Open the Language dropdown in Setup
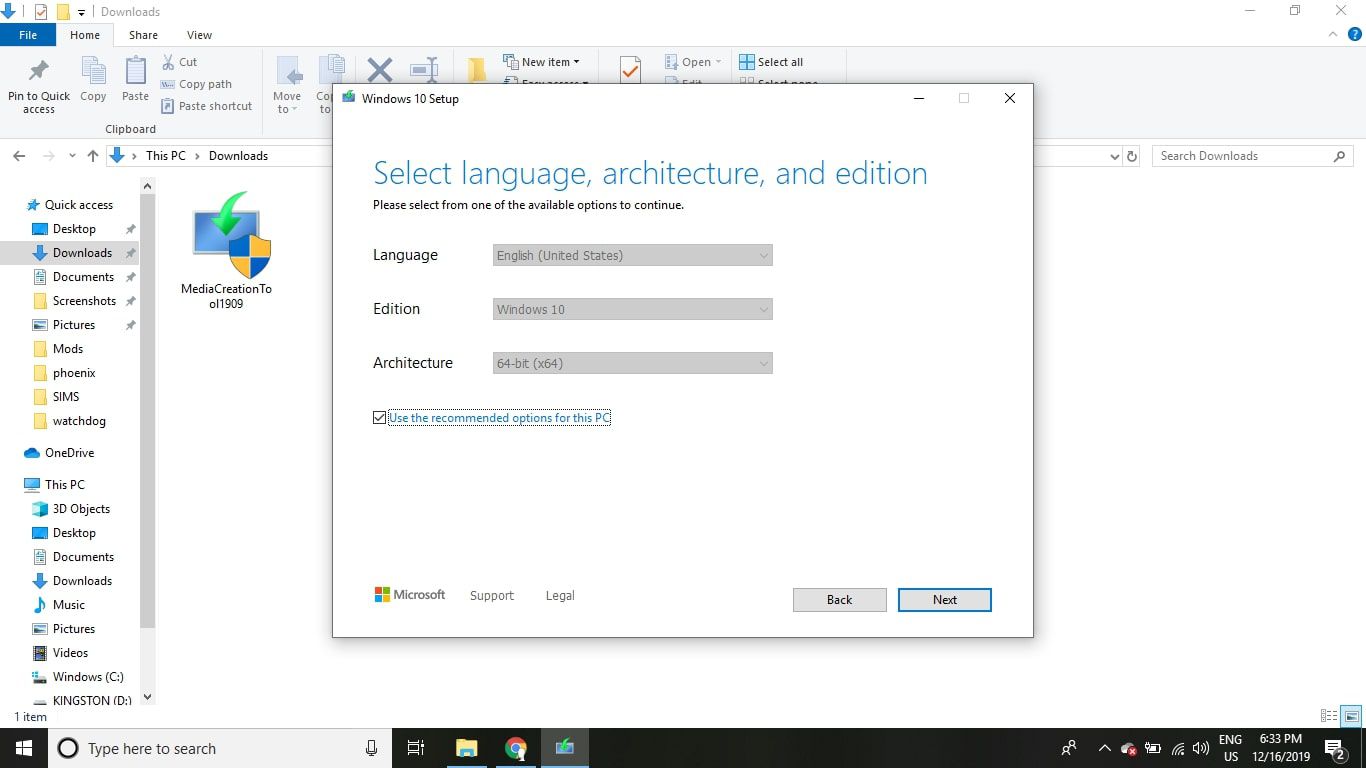This screenshot has width=1366, height=768. pos(633,255)
